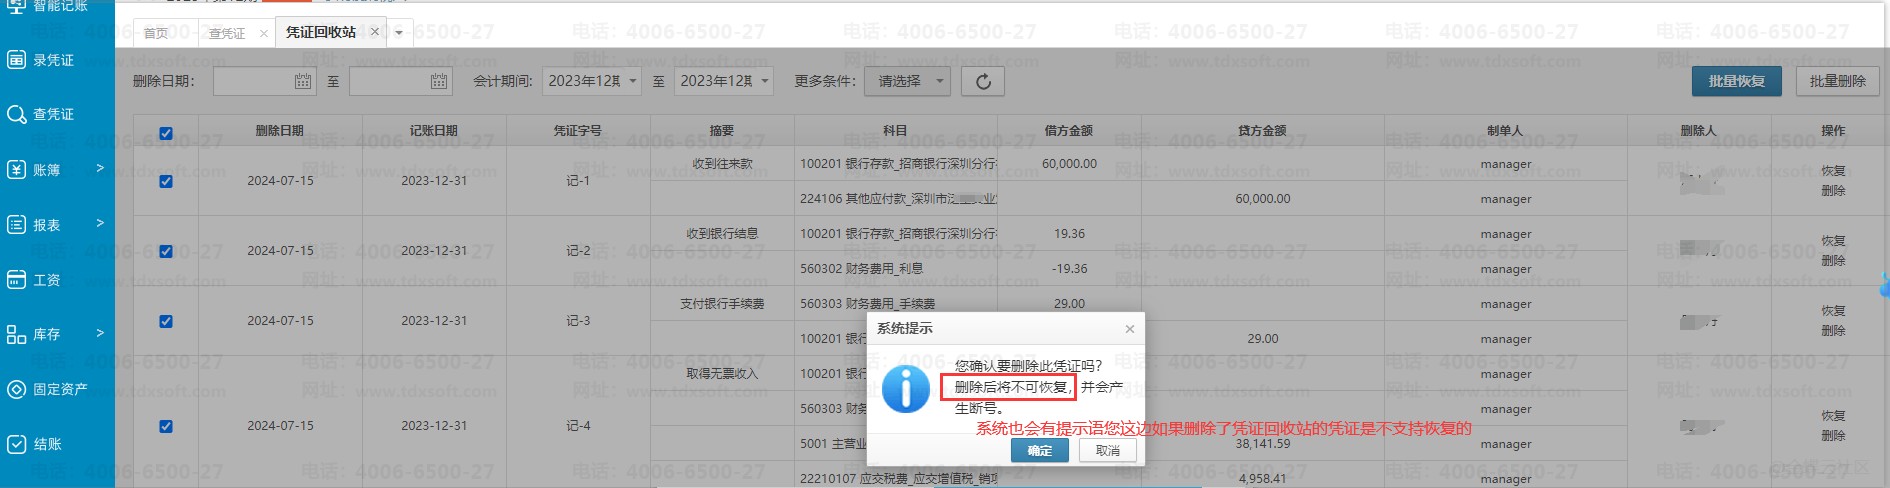This screenshot has height=488, width=1890.
Task: Click 删除 link for voucher 记-4
Action: coord(1833,435)
